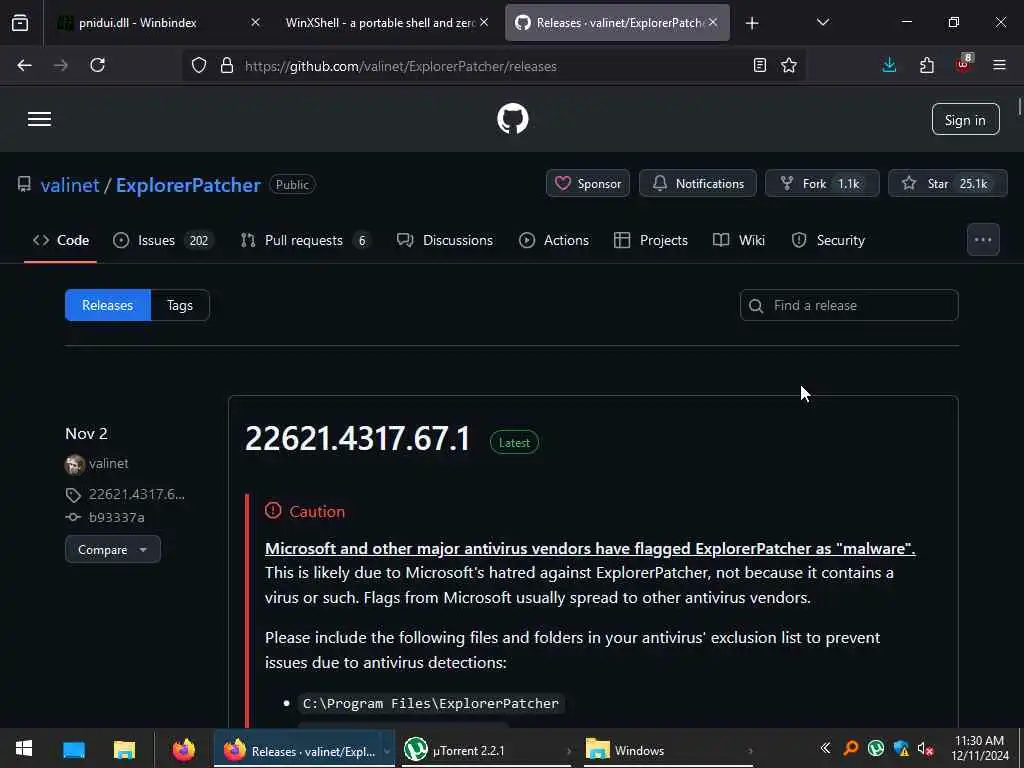Screen dimensions: 1024x768
Task: Close the pnidui.dll Winbindex tab
Action: [255, 22]
